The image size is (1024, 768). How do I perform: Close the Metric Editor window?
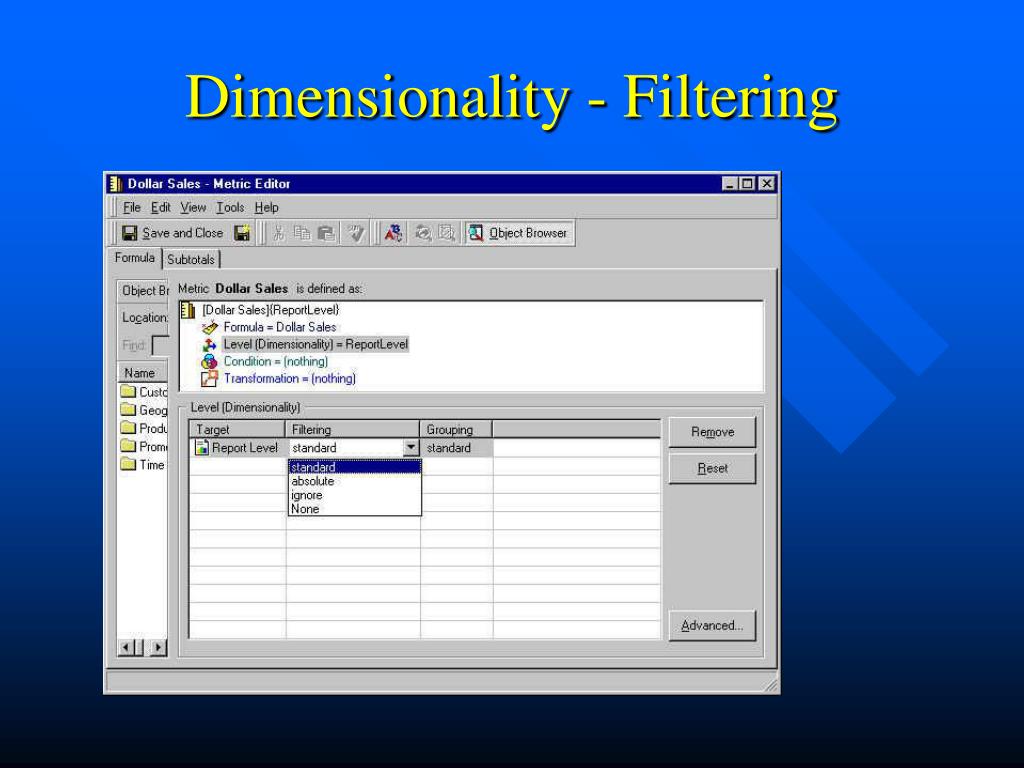pos(767,184)
